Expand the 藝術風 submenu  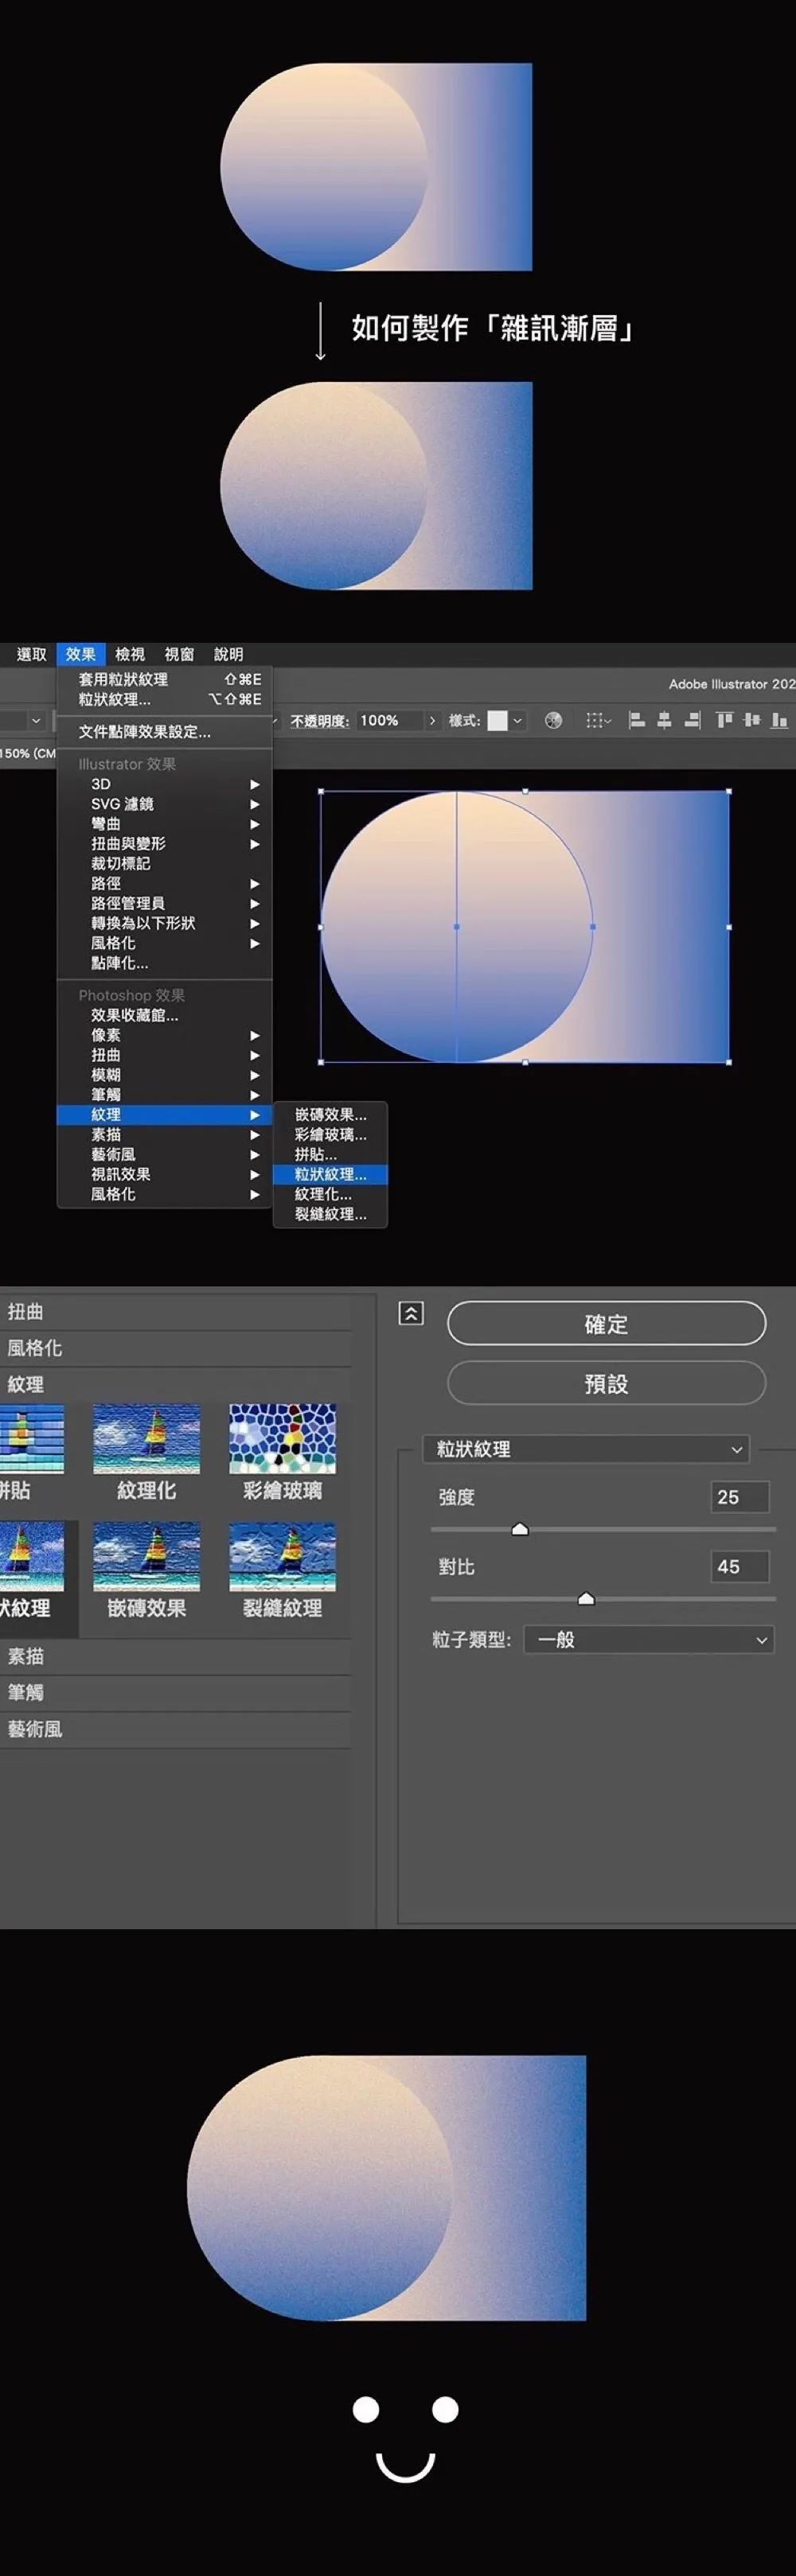coord(165,1154)
